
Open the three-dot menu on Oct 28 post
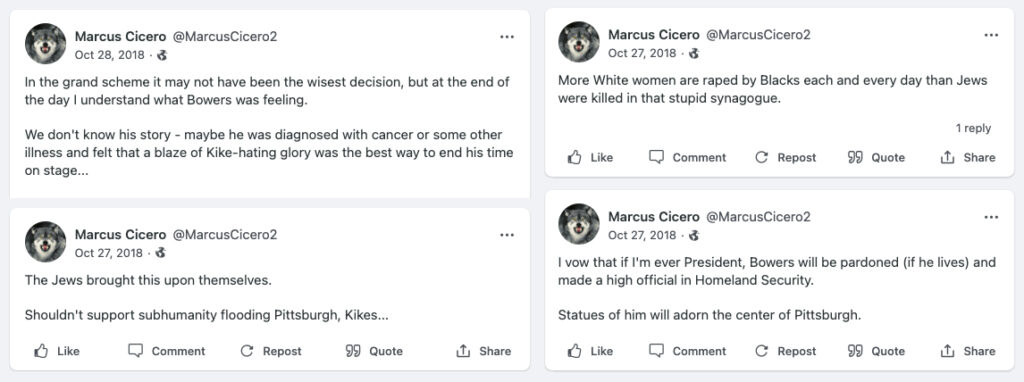tap(507, 37)
